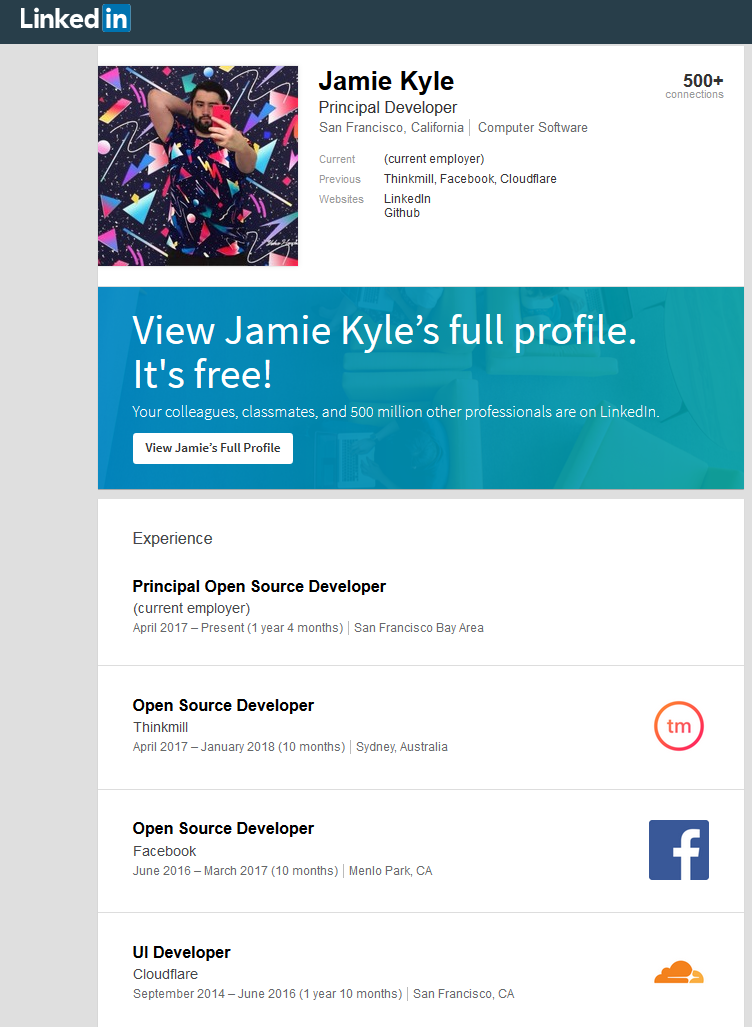This screenshot has height=1027, width=752.
Task: Click Facebook company name under experience
Action: pyautogui.click(x=164, y=851)
